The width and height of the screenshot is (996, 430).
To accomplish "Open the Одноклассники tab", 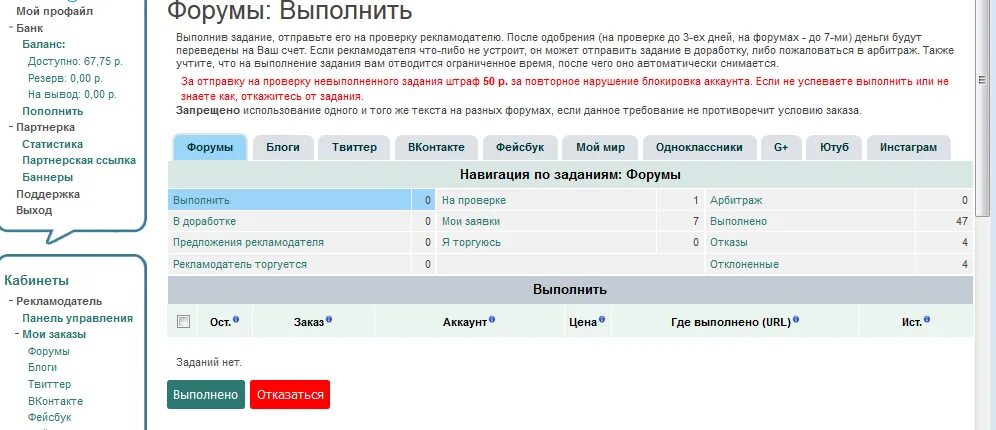I will click(x=699, y=147).
